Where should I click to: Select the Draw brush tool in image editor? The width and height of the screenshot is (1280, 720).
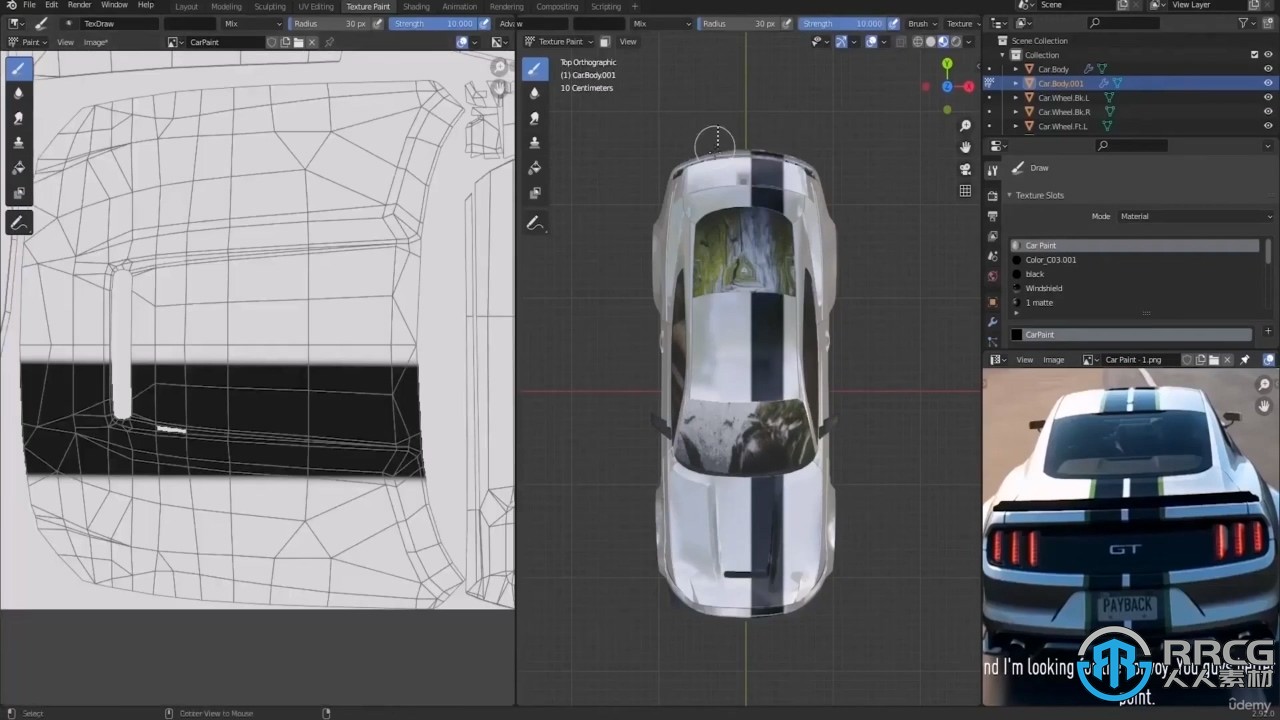coord(18,68)
